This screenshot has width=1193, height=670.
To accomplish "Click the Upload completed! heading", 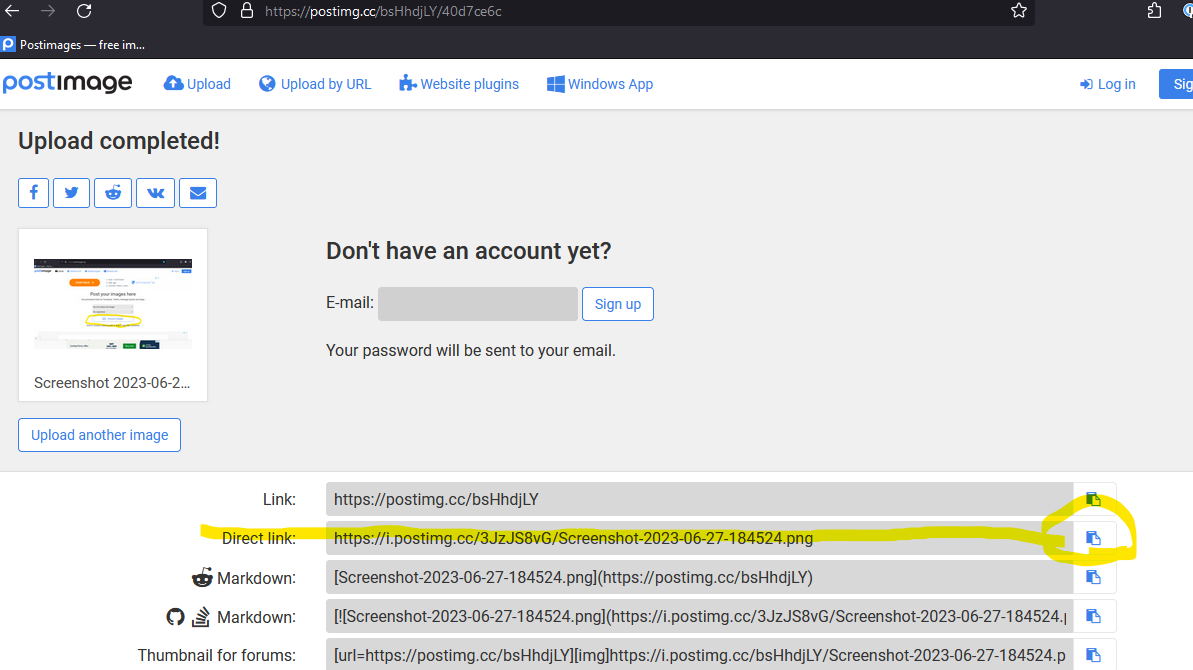I will [119, 141].
